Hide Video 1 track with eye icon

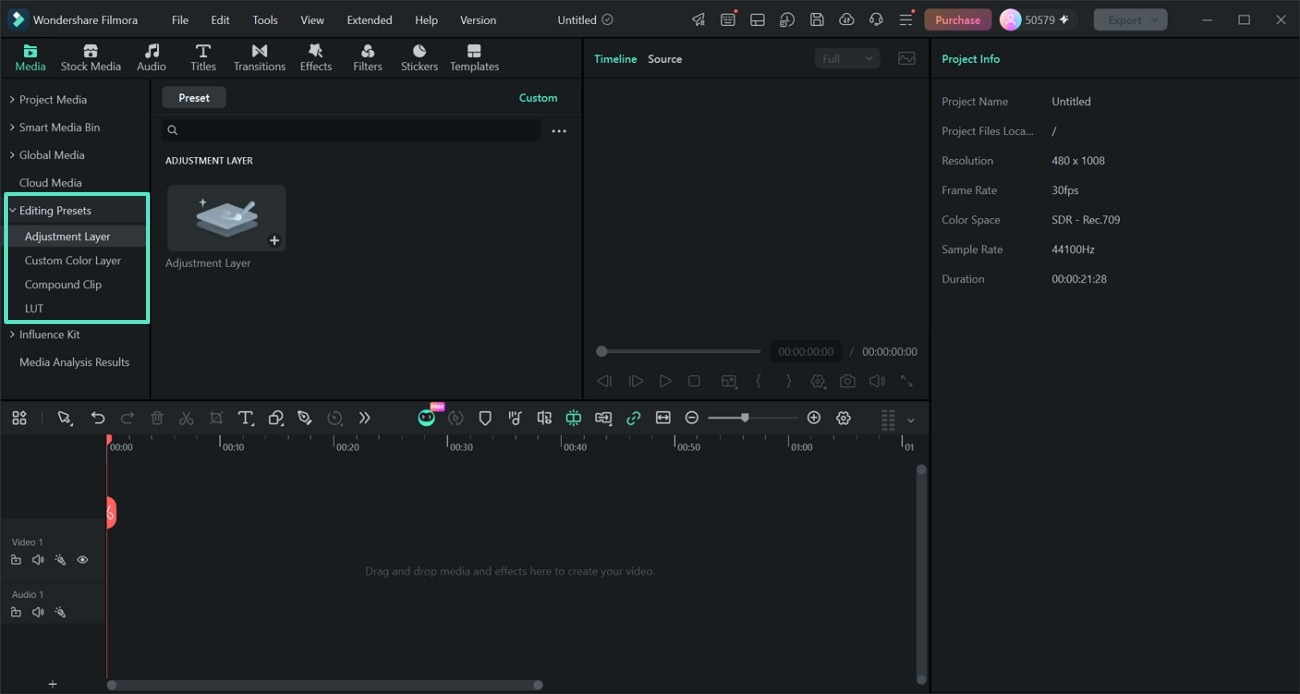click(83, 560)
